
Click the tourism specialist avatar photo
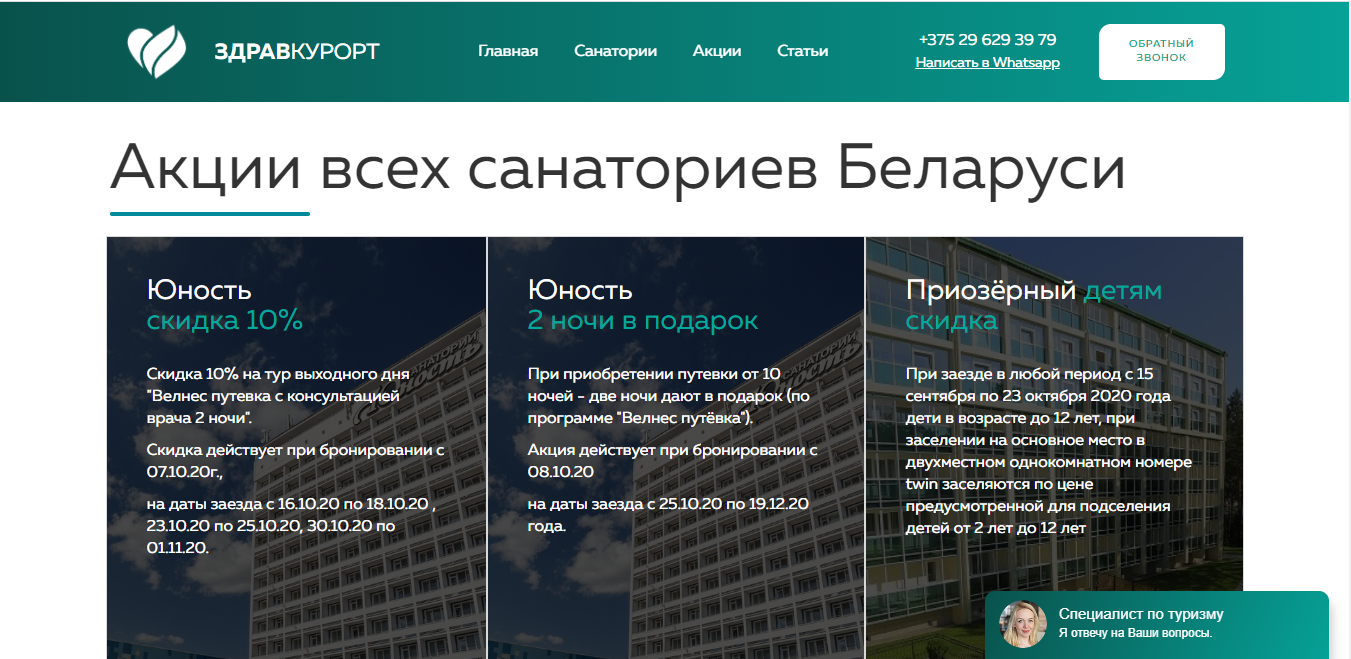pyautogui.click(x=1022, y=624)
